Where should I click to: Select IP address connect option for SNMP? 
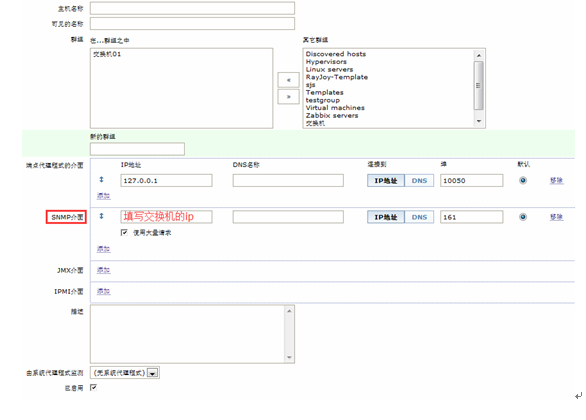coord(386,217)
